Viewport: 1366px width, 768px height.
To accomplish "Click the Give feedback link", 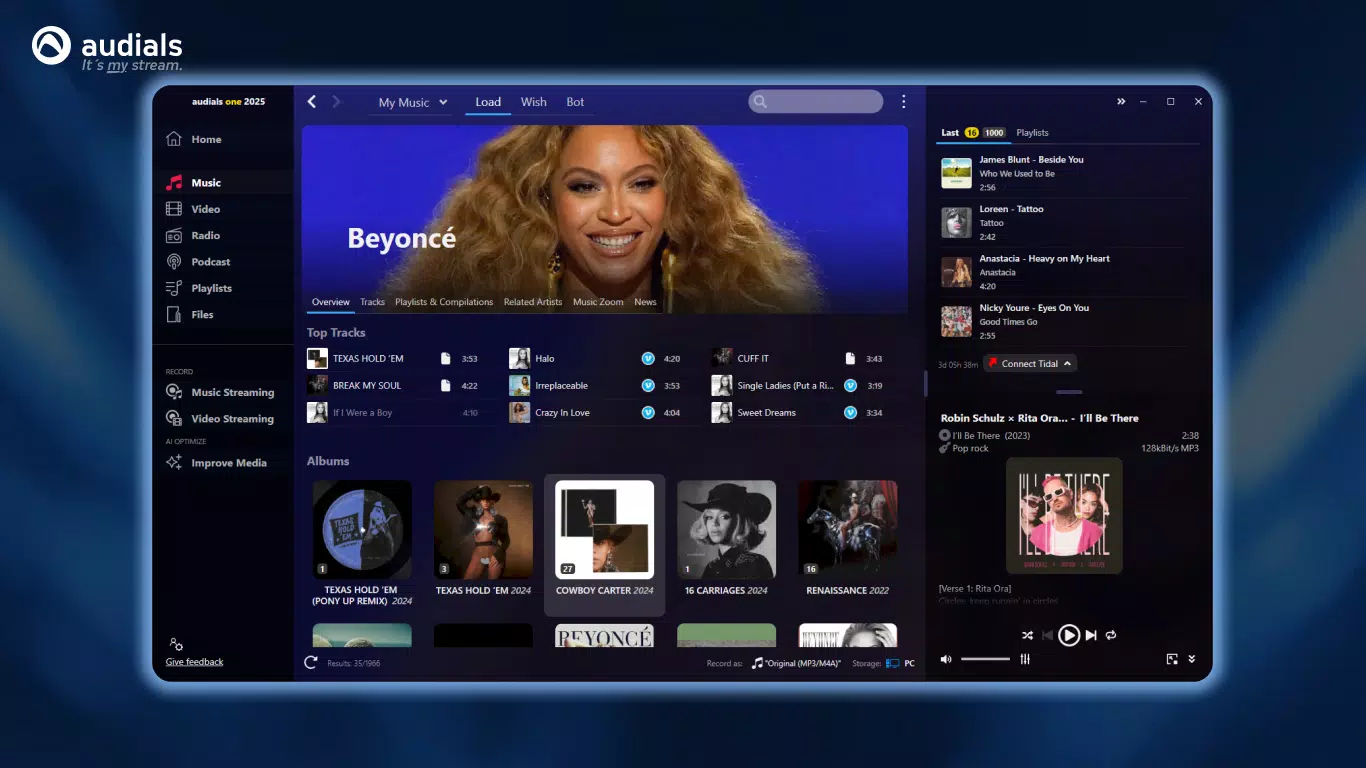I will point(194,662).
